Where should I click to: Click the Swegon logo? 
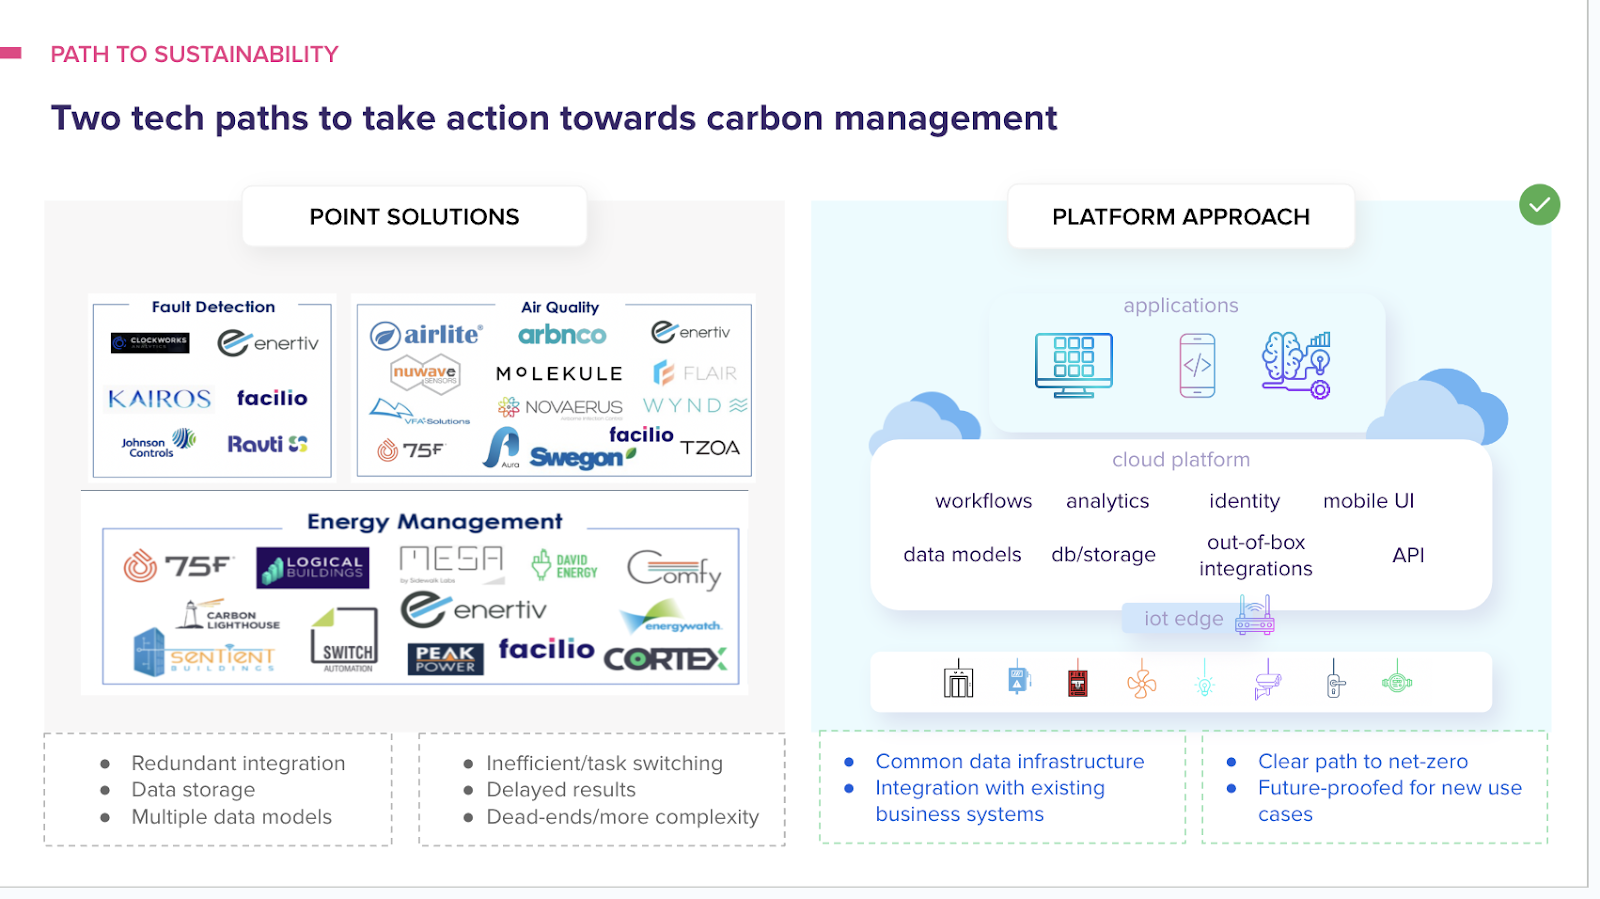[x=582, y=457]
